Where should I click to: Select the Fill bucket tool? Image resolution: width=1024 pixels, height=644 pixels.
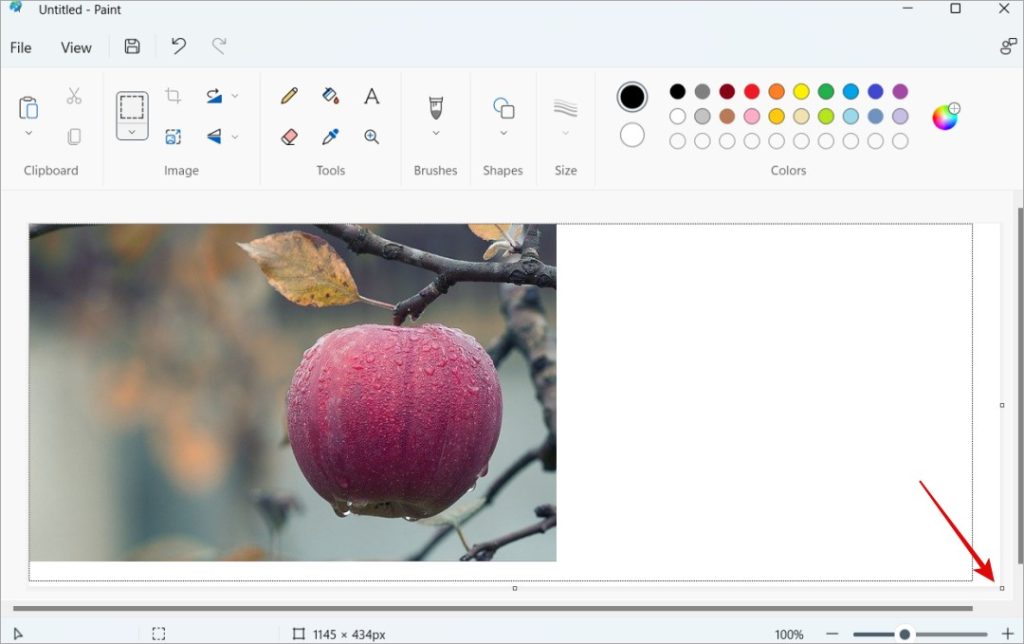tap(331, 96)
